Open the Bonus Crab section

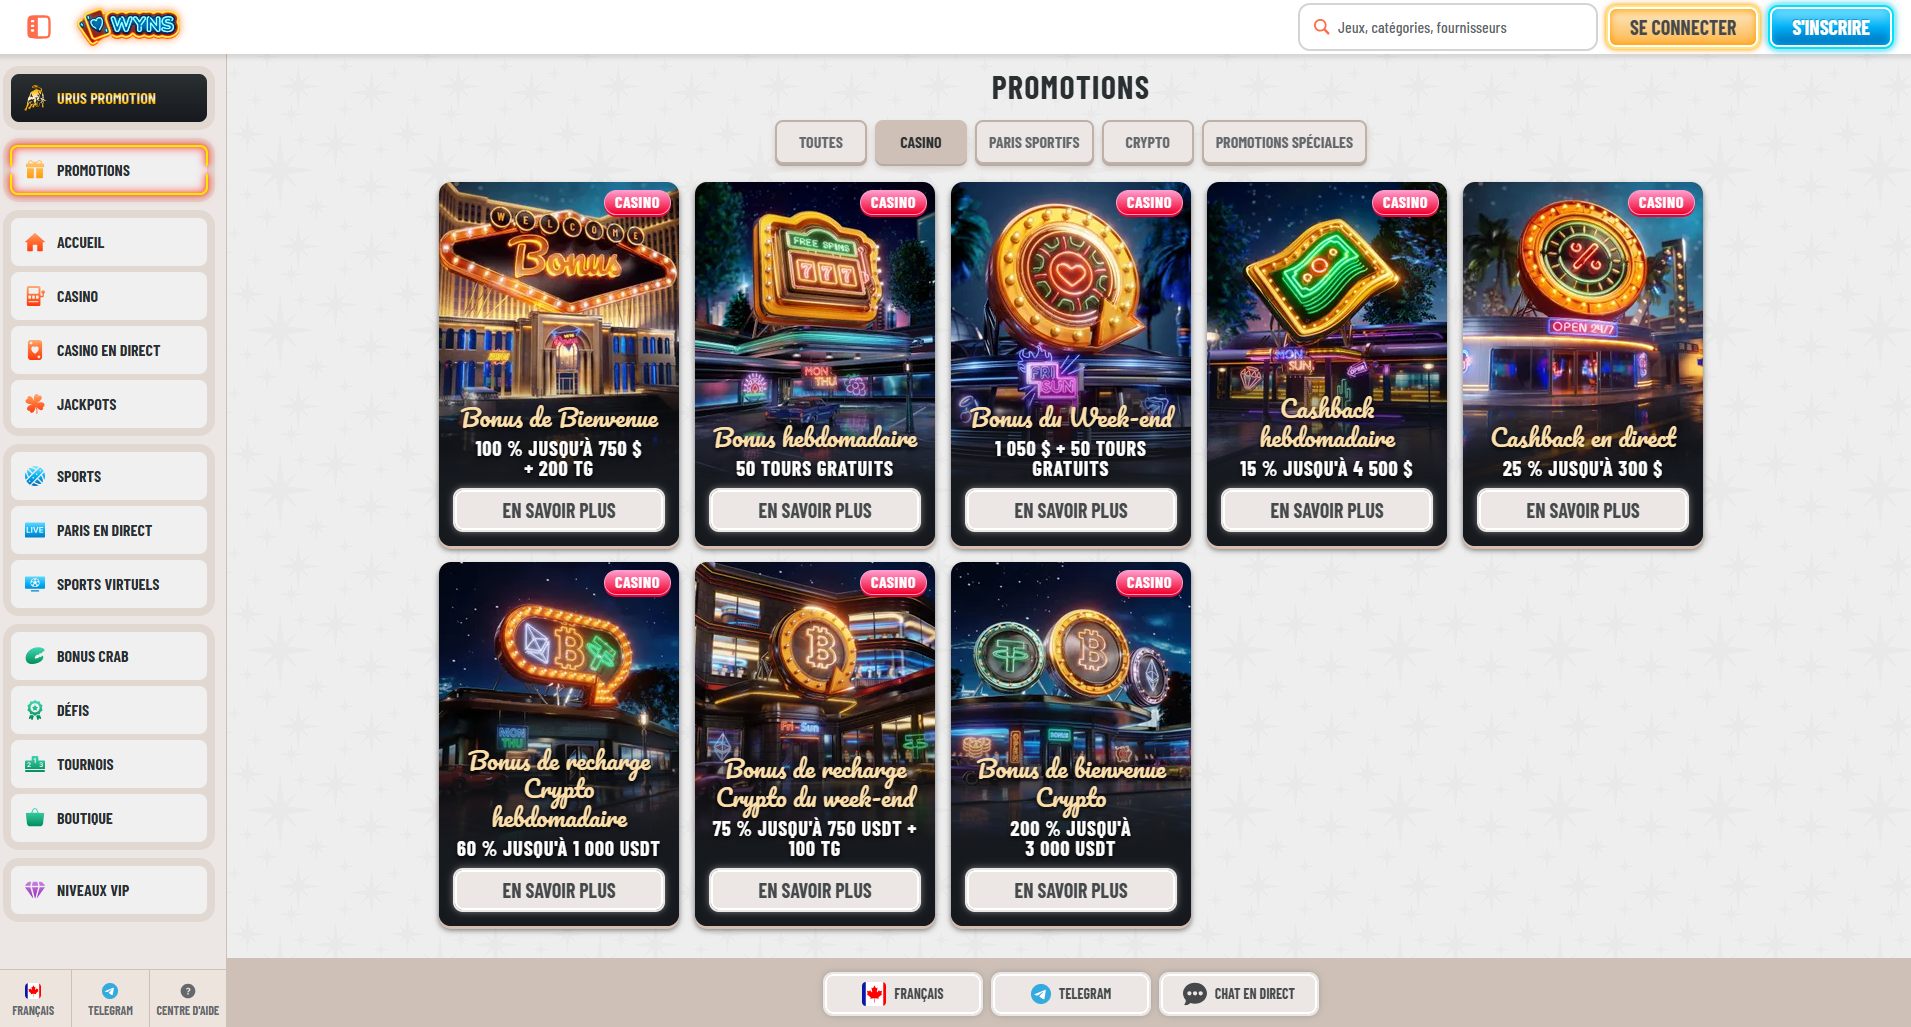click(x=109, y=656)
